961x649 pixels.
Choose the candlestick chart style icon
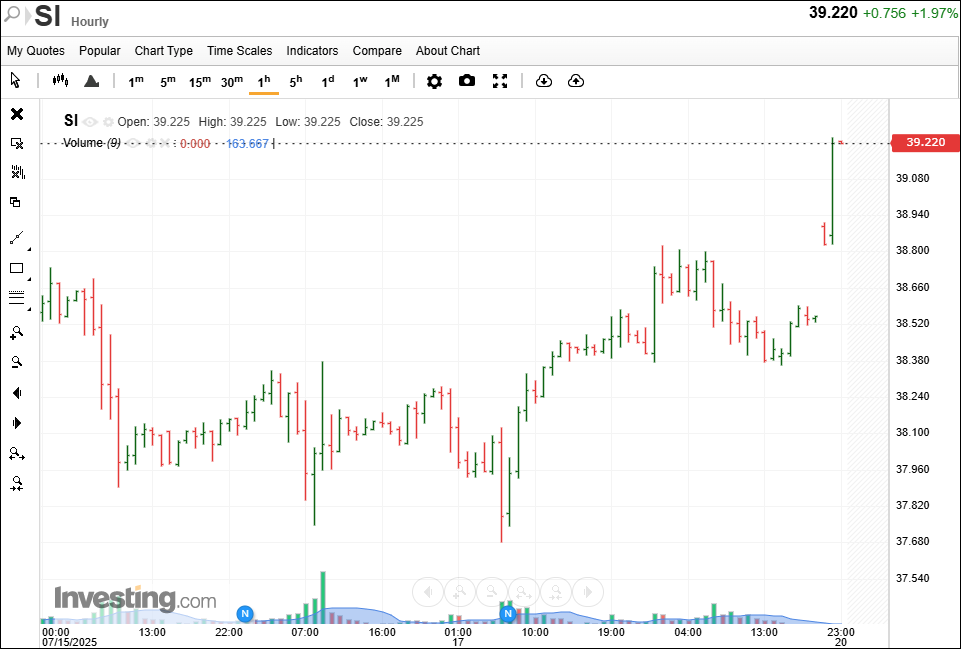tap(60, 80)
